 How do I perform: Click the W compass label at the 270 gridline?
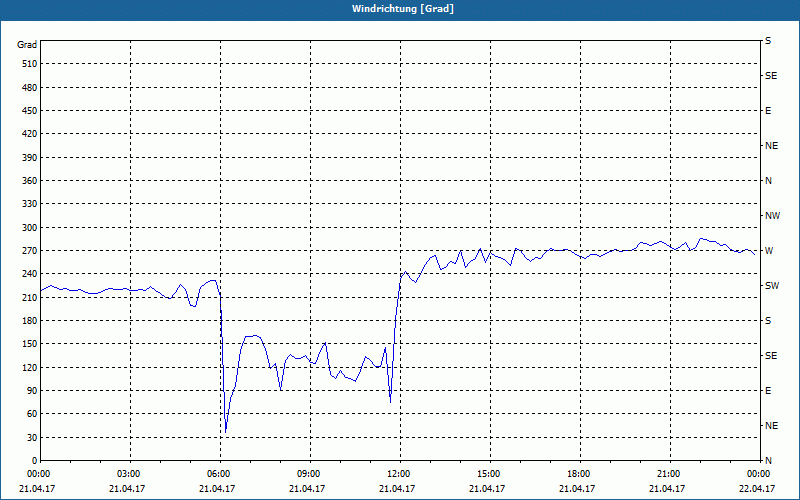point(769,251)
